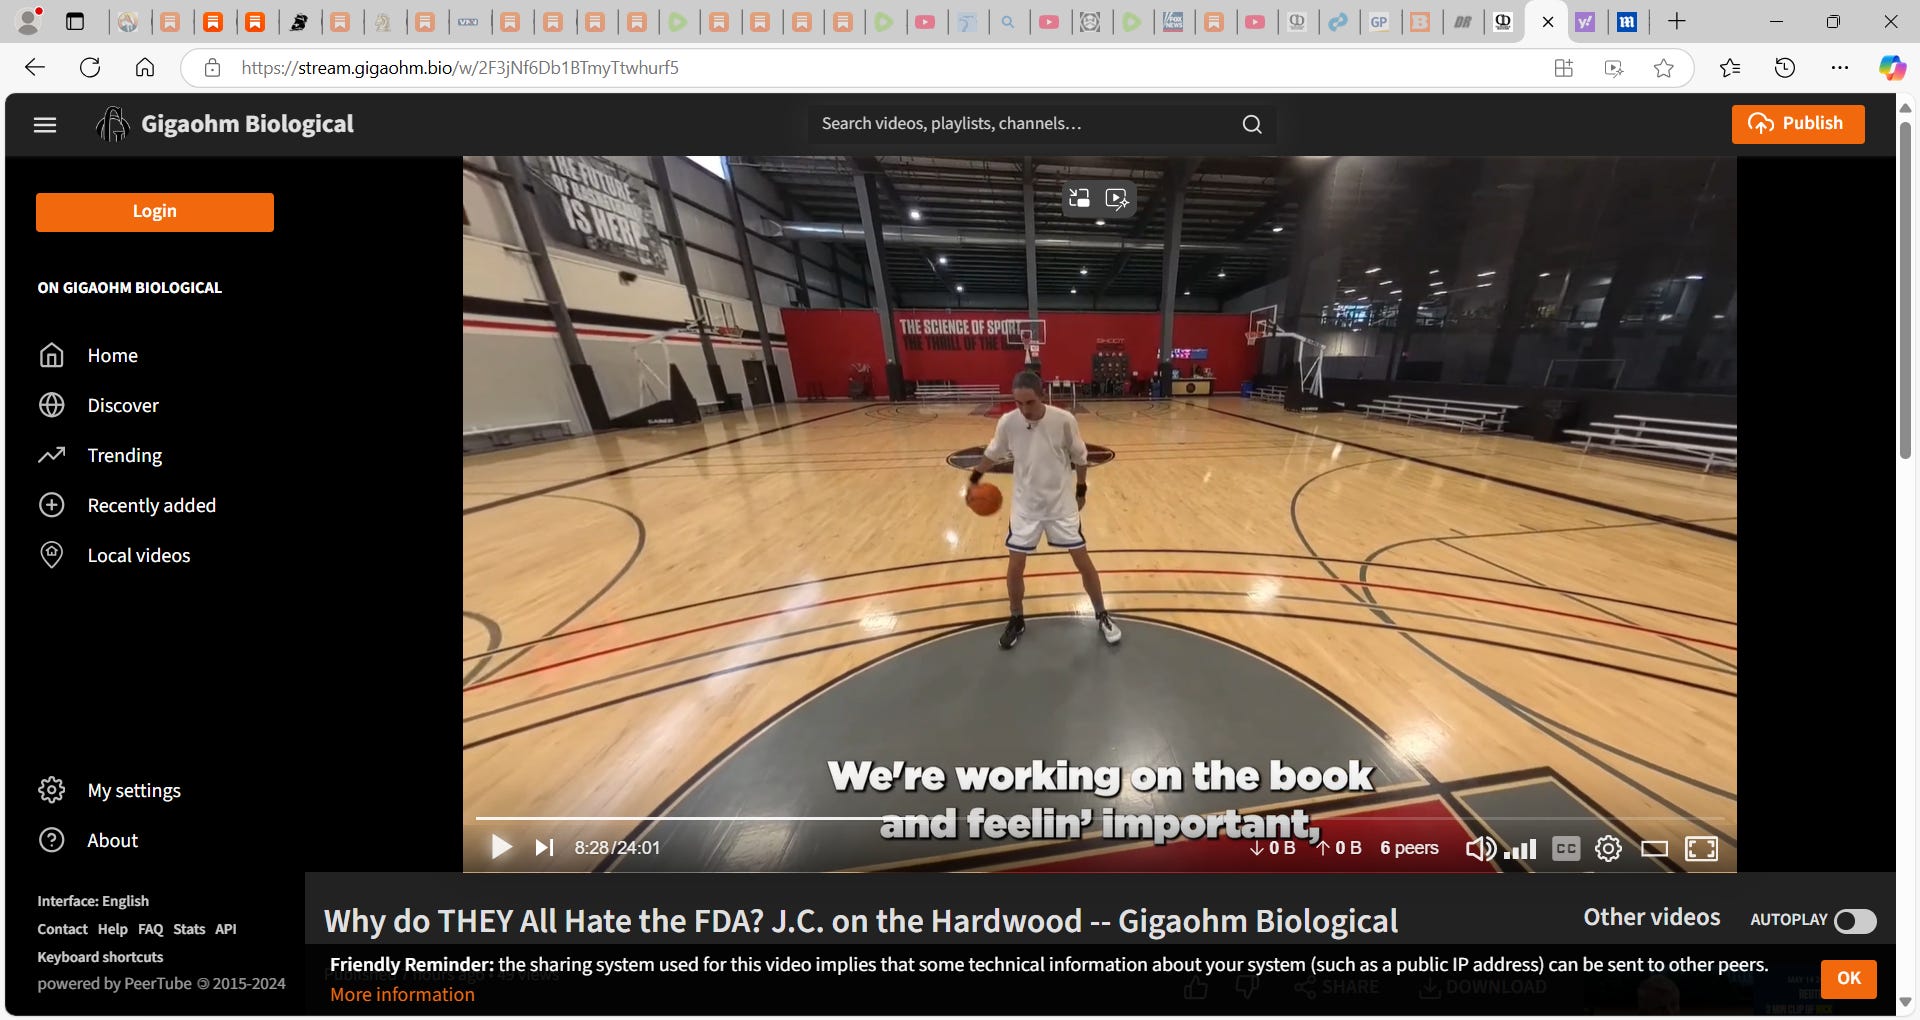
Task: Click the video enhance overlay icon
Action: click(x=1117, y=199)
